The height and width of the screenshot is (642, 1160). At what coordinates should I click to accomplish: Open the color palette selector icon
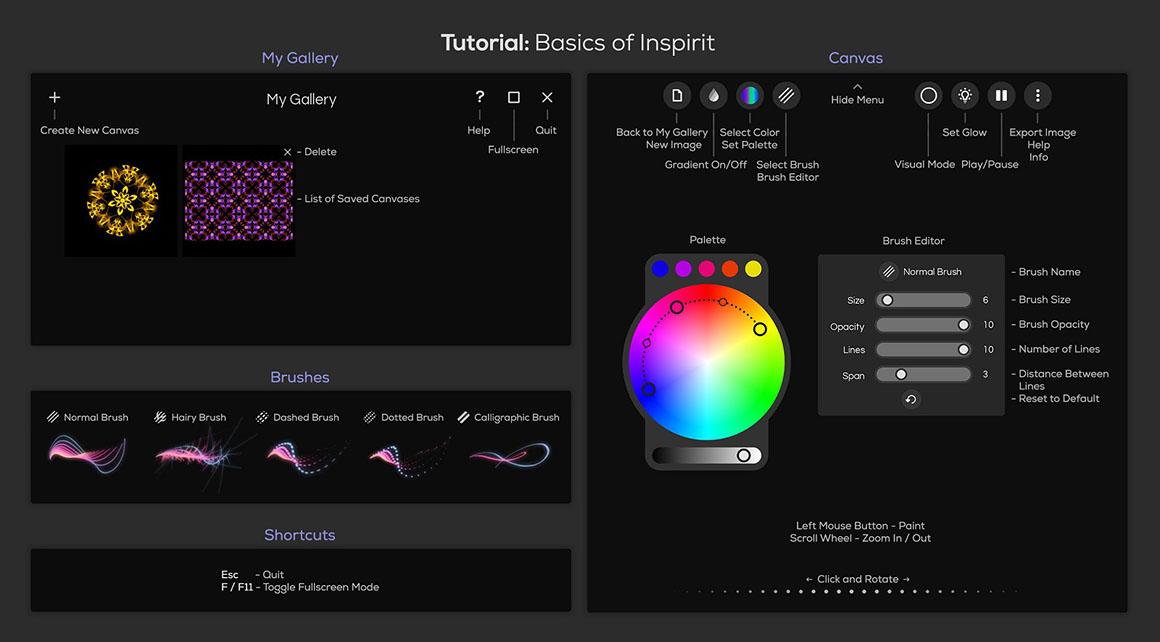tap(750, 96)
